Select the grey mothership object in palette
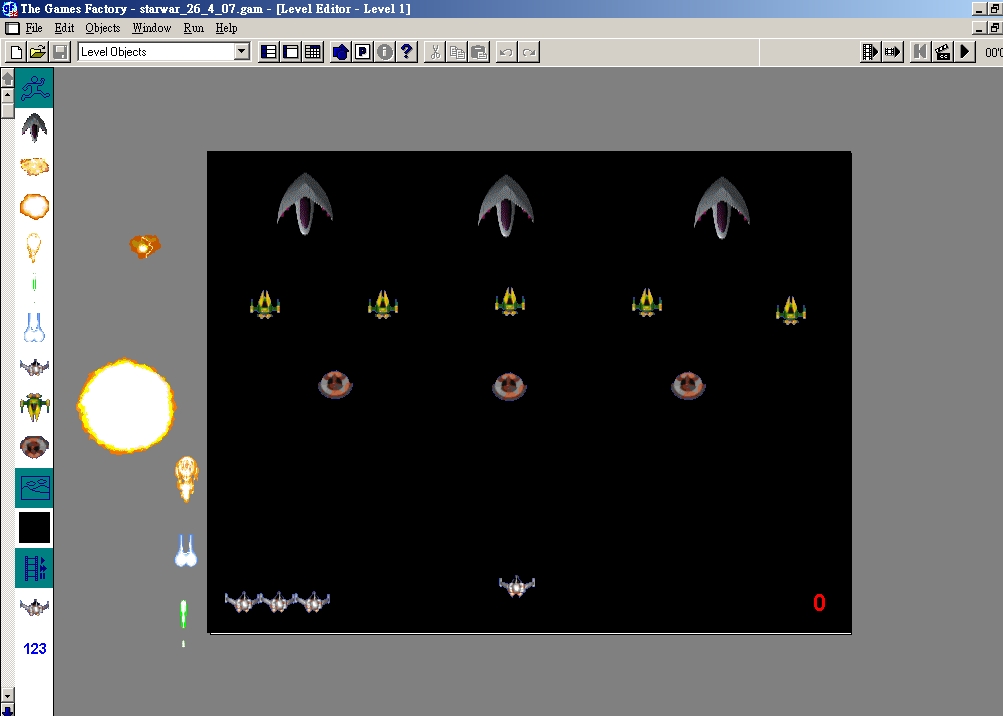 click(34, 127)
